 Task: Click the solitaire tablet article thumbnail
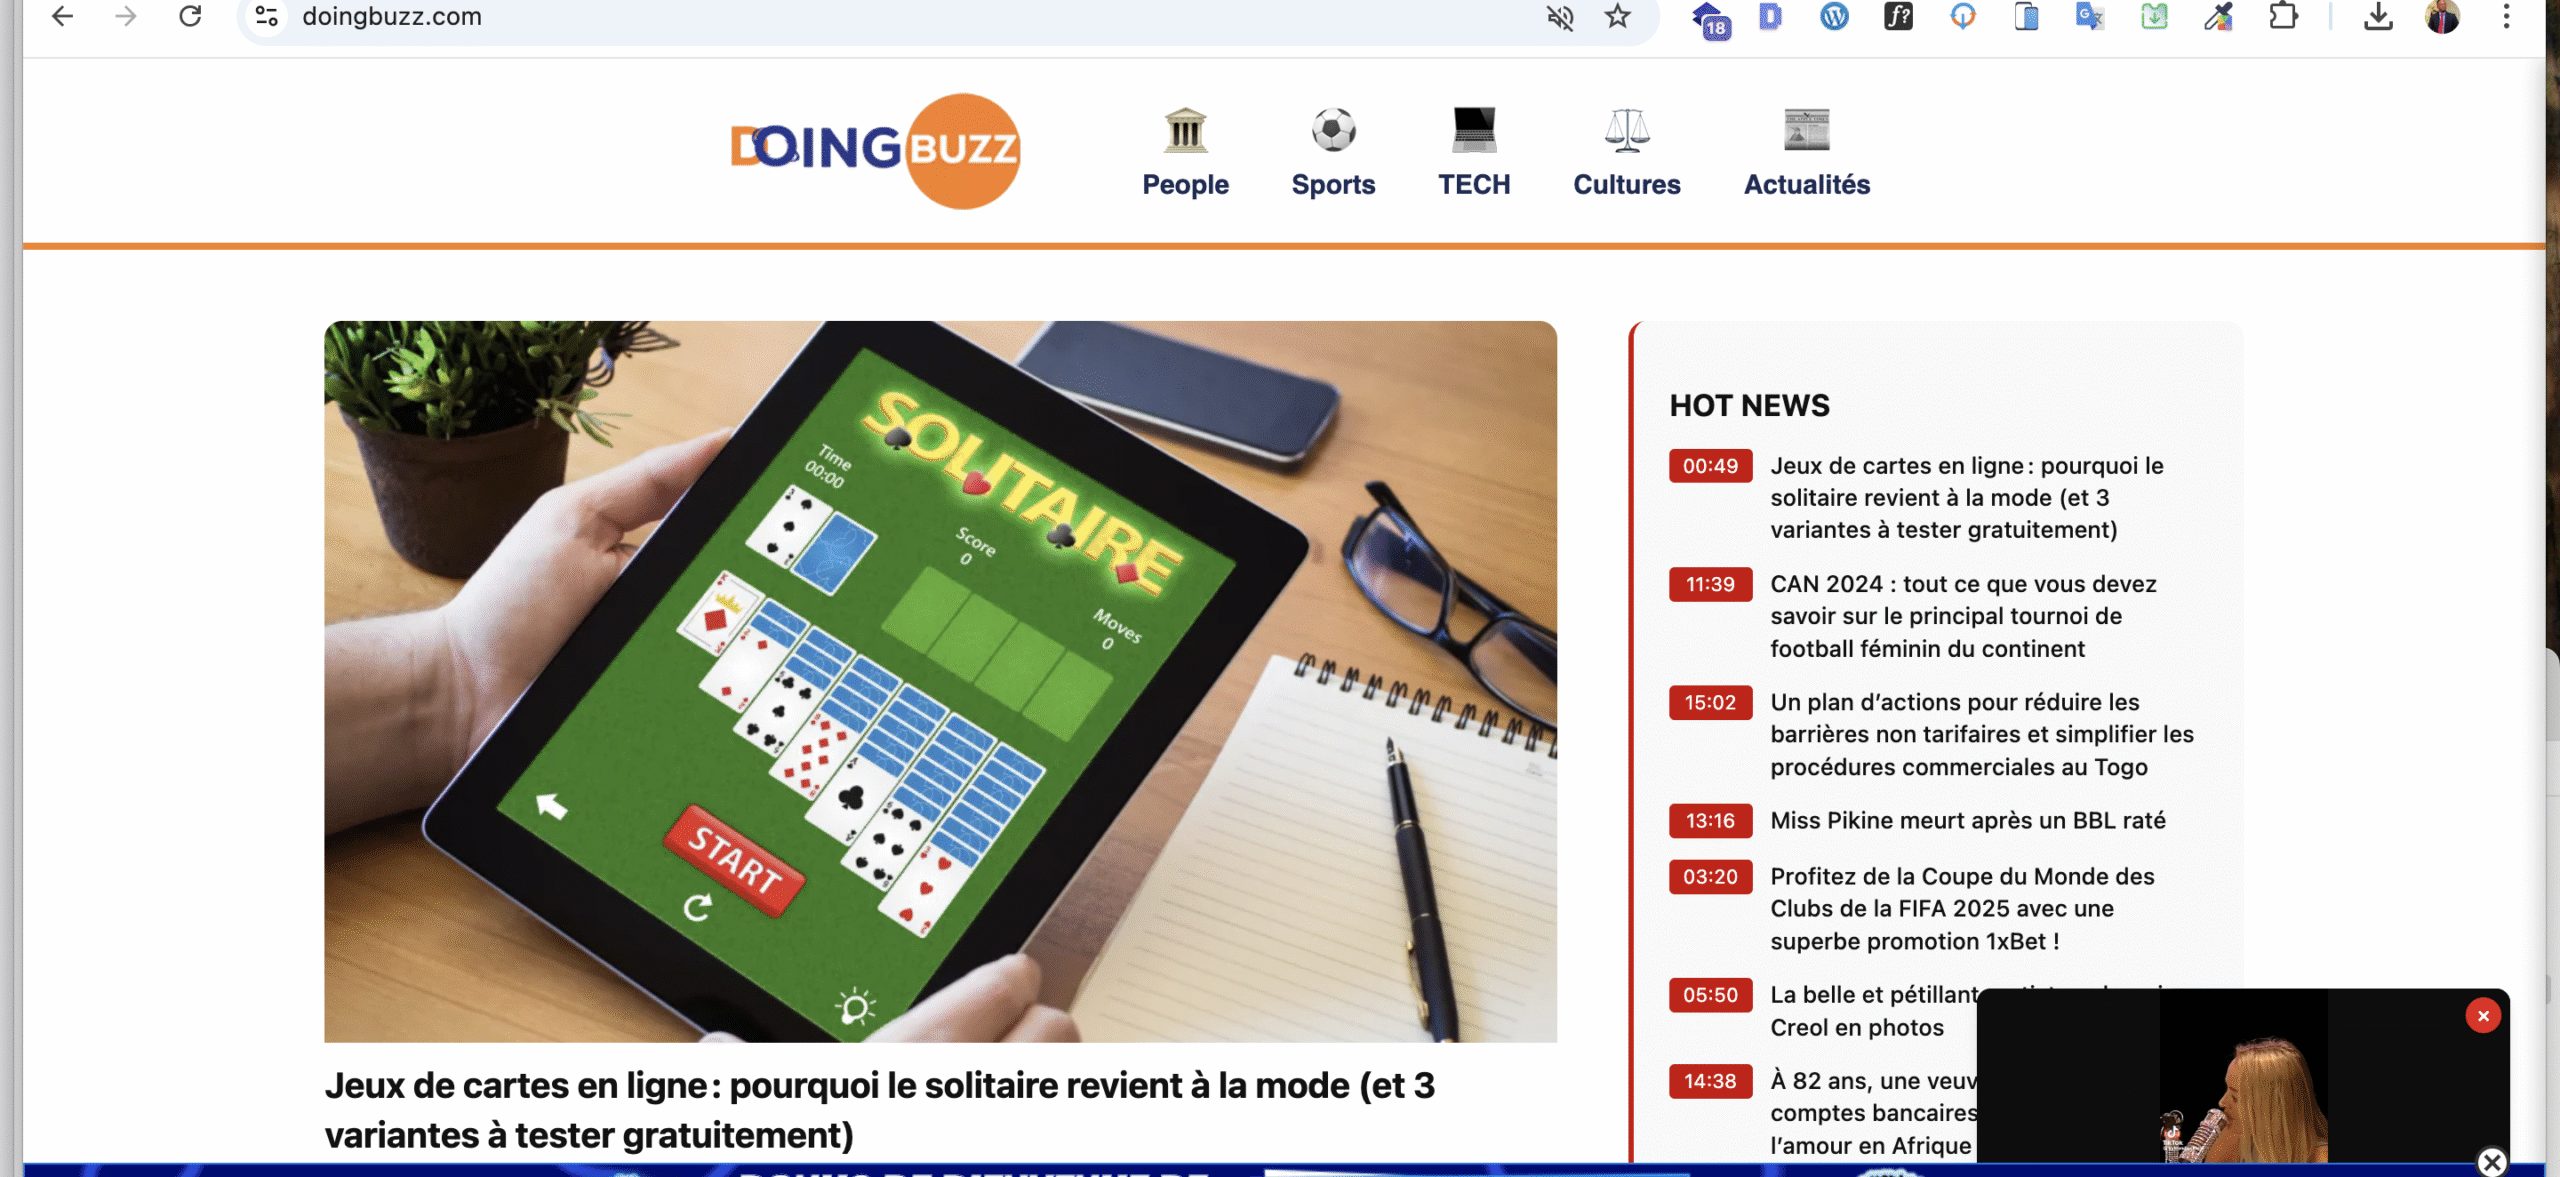click(940, 681)
